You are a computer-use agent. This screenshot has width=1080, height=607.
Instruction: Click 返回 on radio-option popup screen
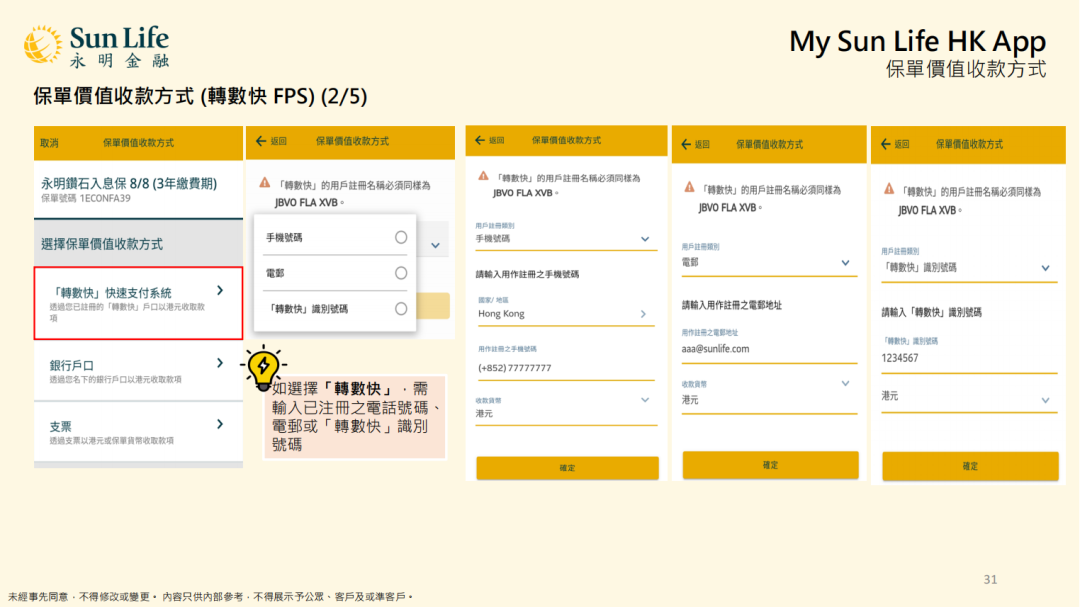tap(278, 141)
